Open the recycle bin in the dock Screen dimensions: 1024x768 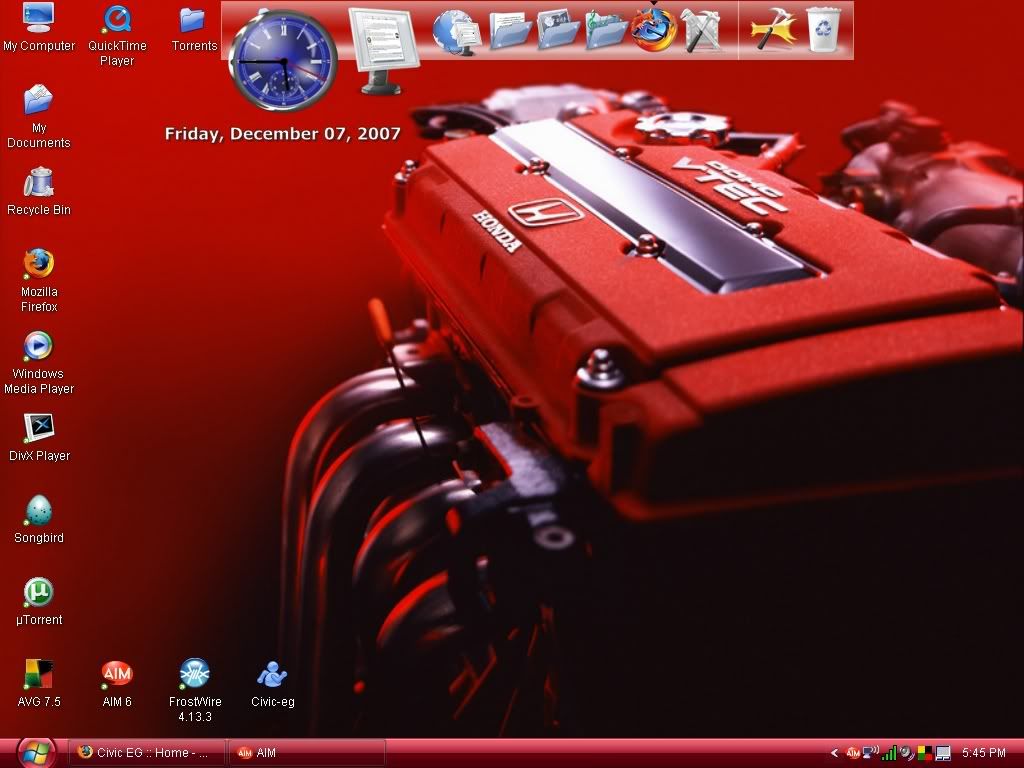[x=824, y=30]
